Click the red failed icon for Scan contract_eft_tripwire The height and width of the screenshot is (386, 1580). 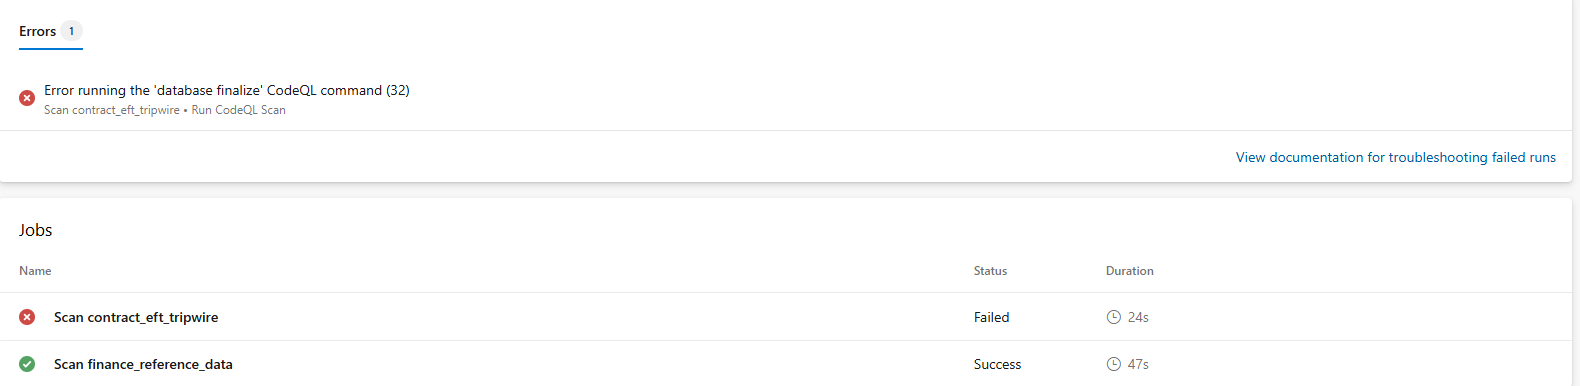(27, 317)
